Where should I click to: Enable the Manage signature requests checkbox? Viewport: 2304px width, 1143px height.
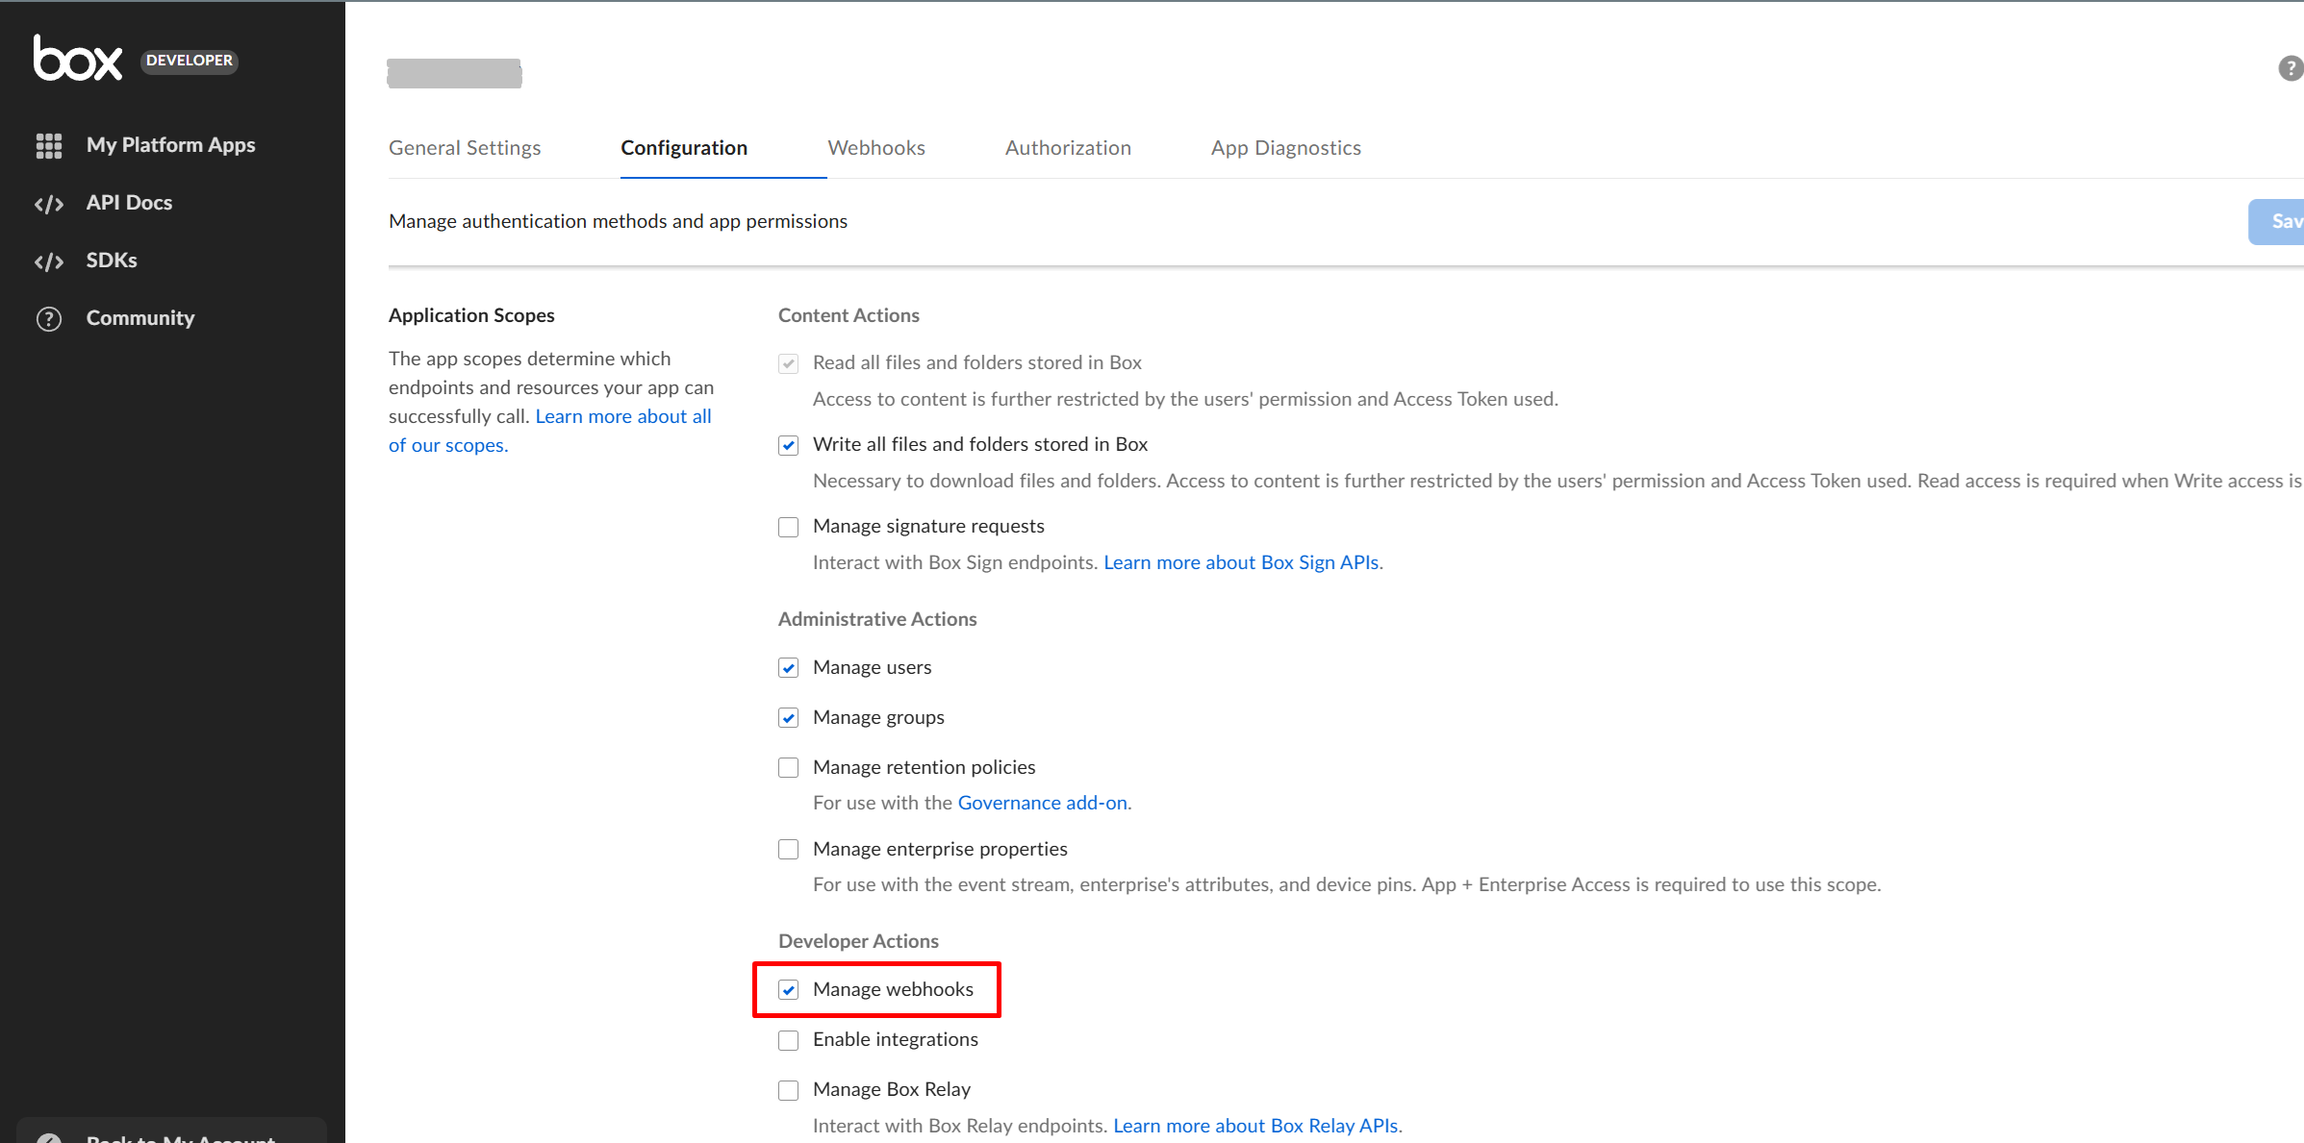point(788,527)
